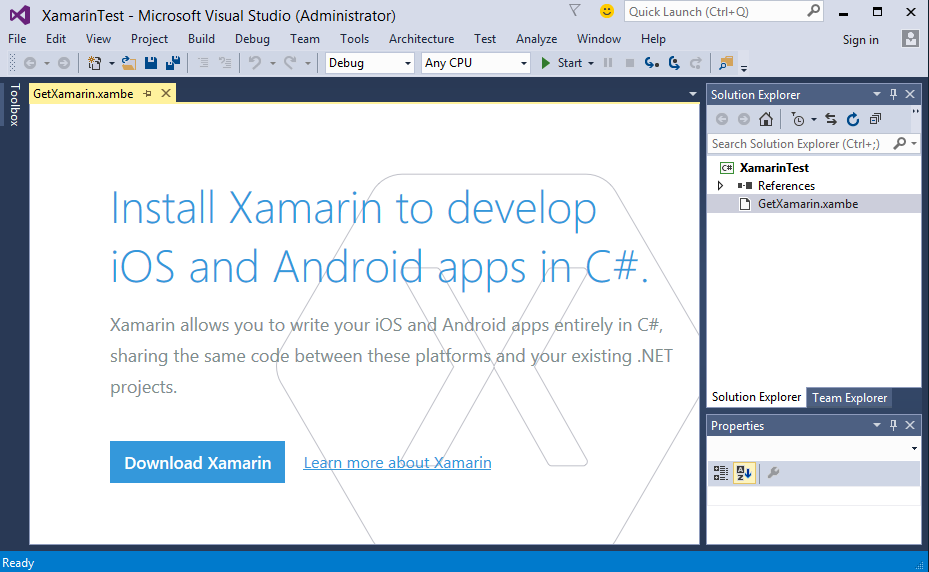Screen dimensions: 929x572
Task: Select GetXamarin.xambe in Solution Explorer
Action: click(x=808, y=204)
